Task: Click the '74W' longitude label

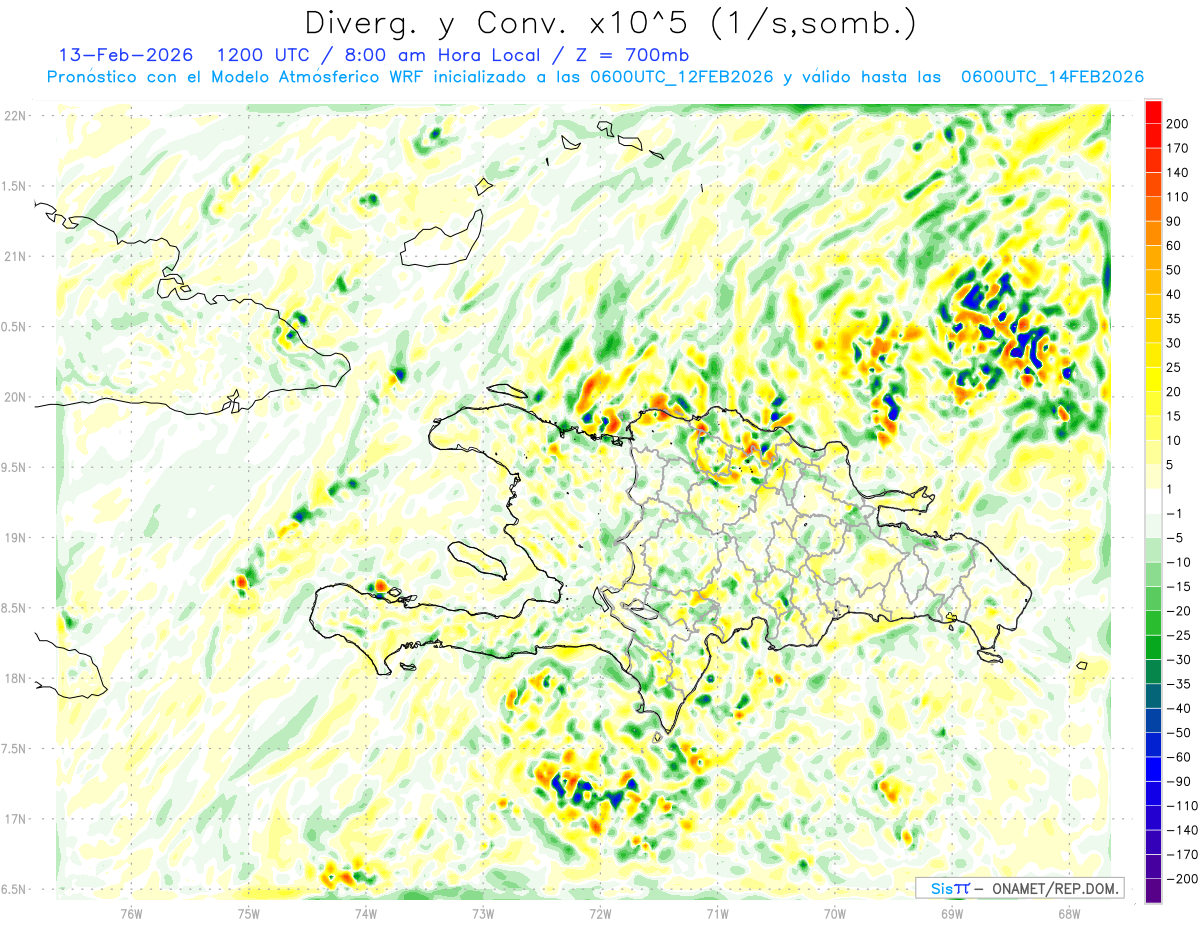Action: [366, 914]
